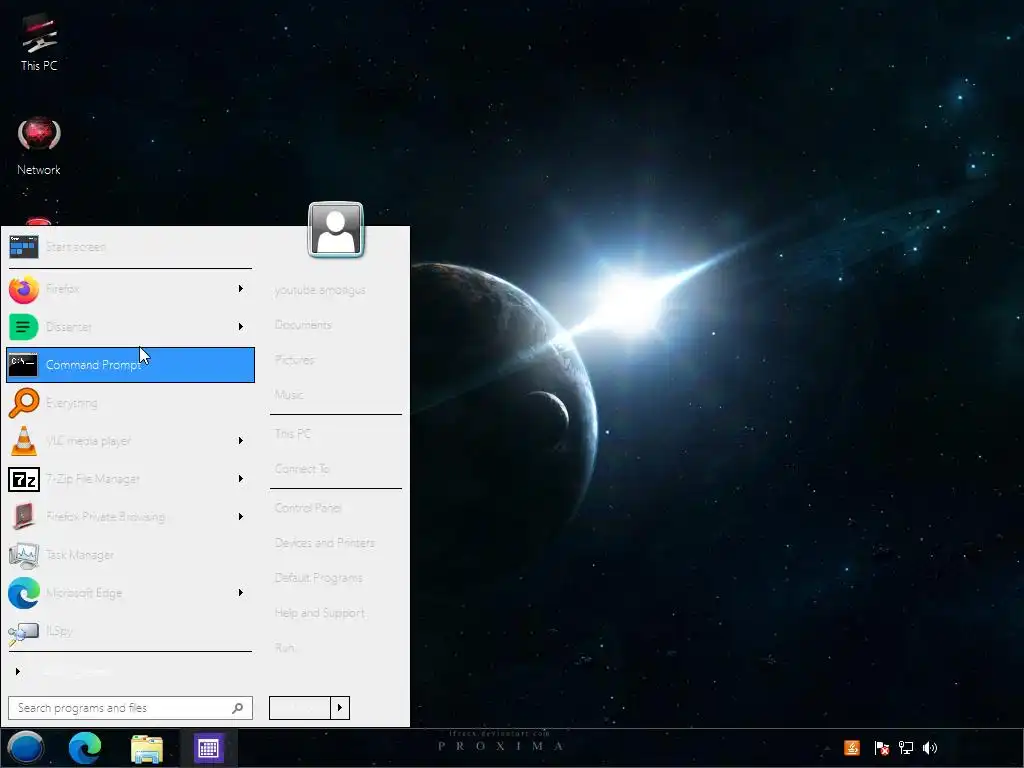Open Control Panel from the start menu
This screenshot has height=768, width=1024.
click(x=308, y=507)
